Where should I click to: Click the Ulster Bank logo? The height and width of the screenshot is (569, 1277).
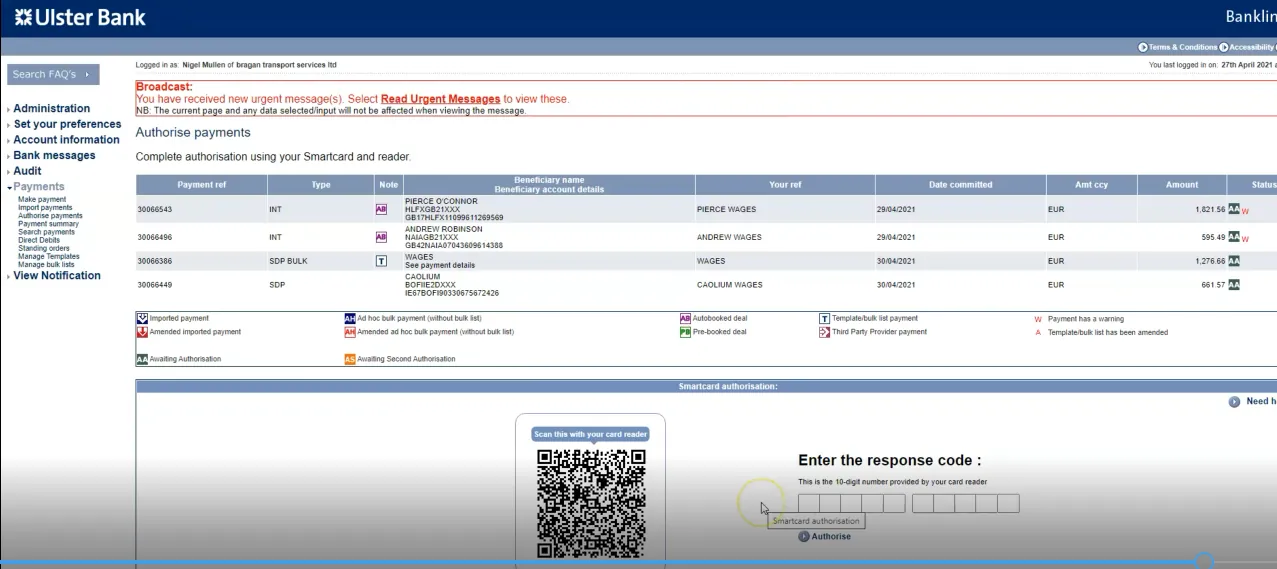pyautogui.click(x=80, y=17)
